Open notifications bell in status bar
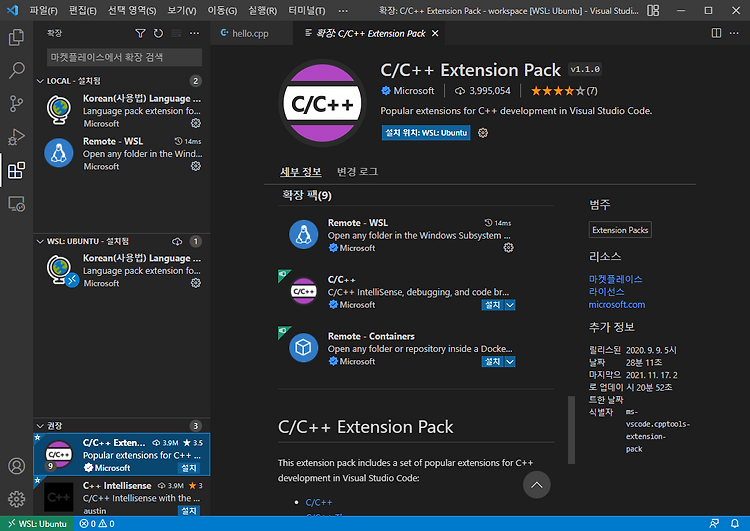Viewport: 750px width, 531px height. tap(735, 524)
